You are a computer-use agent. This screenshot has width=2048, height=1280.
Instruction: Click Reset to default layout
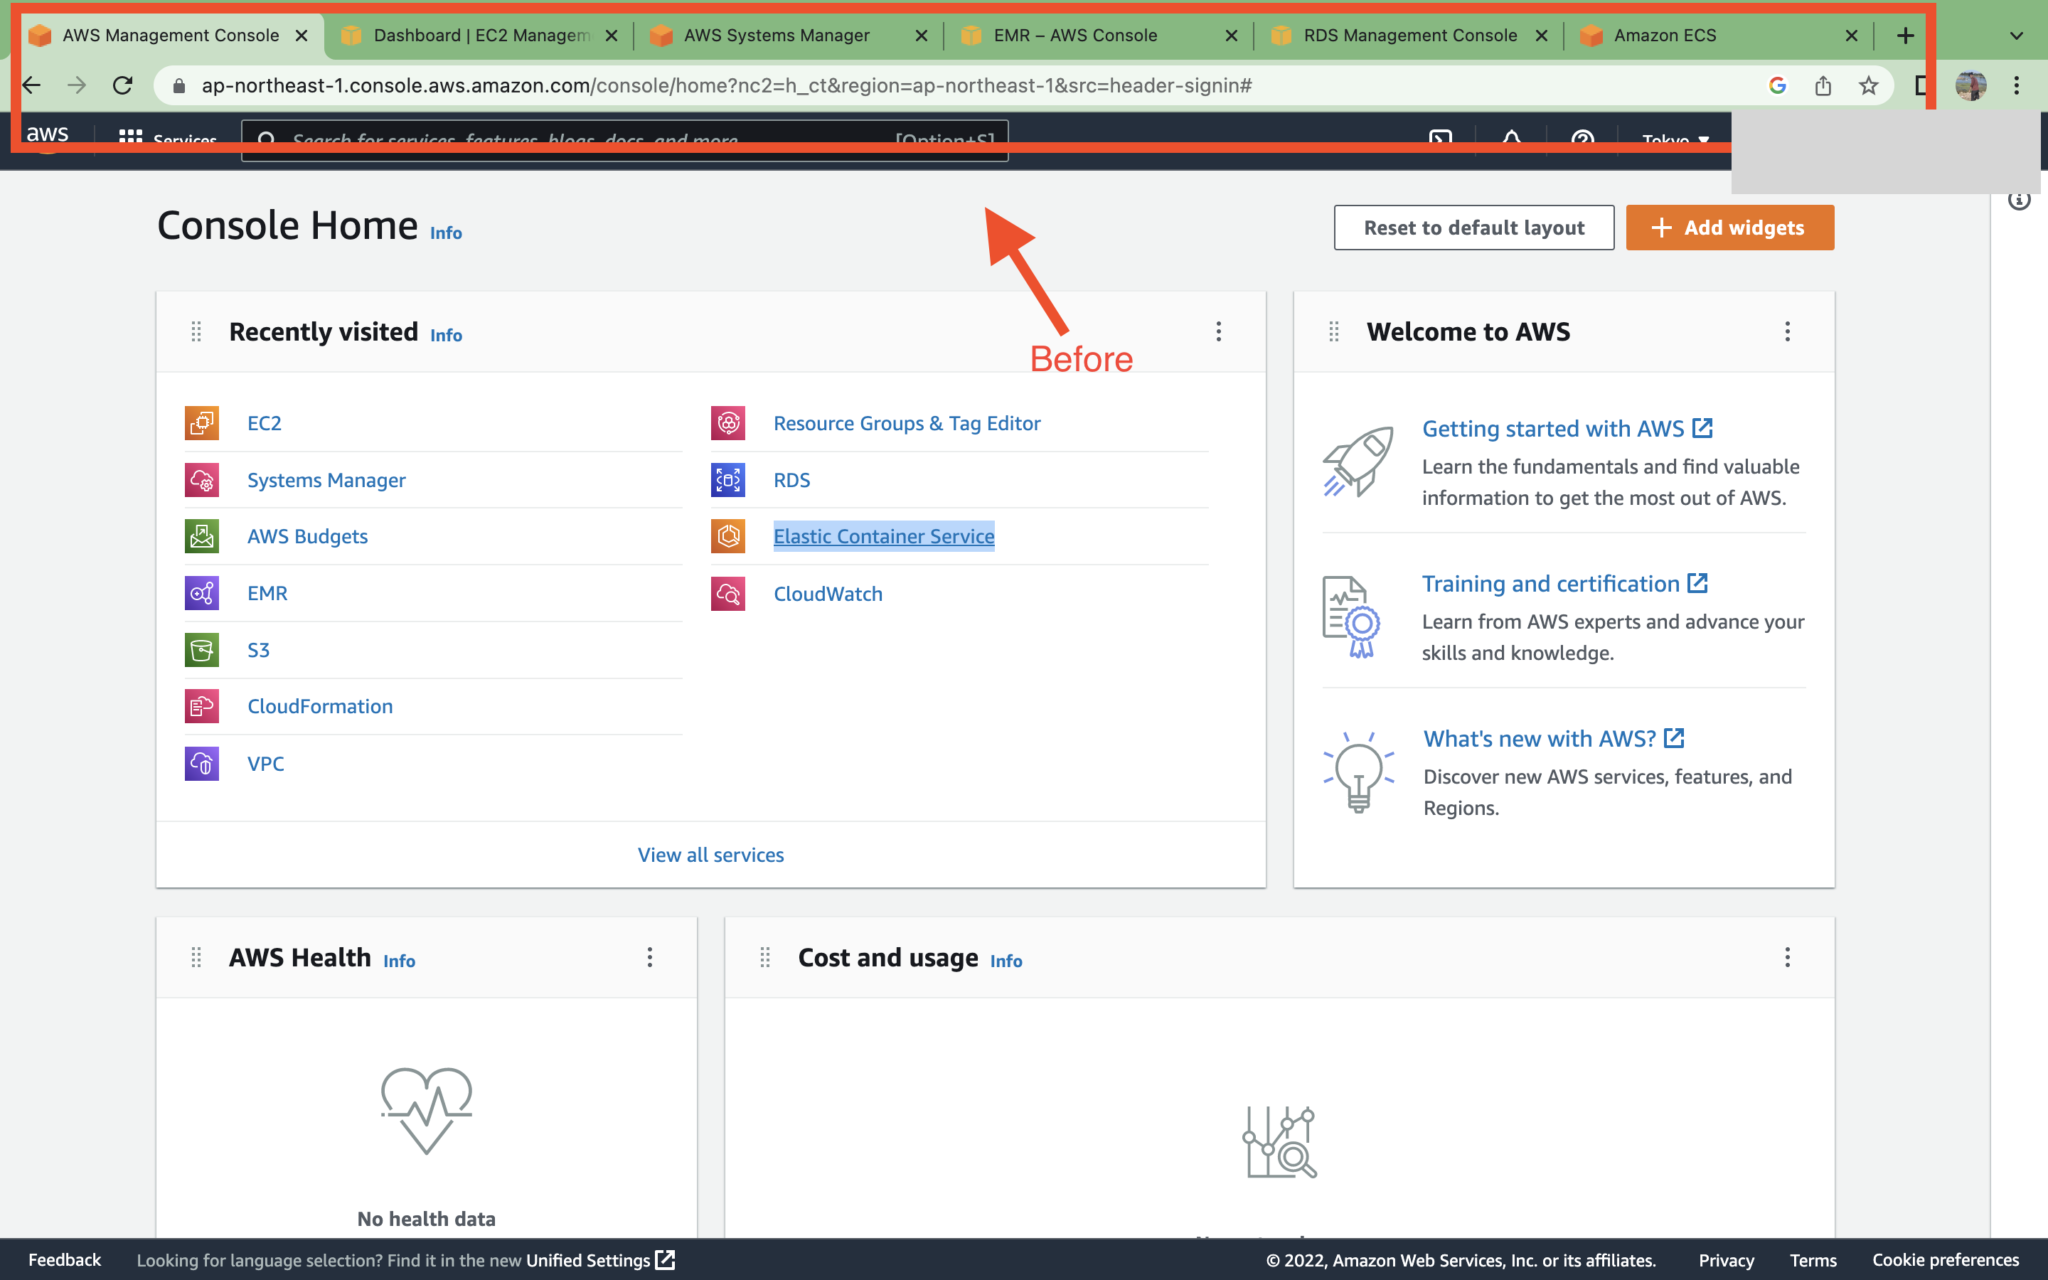point(1473,227)
